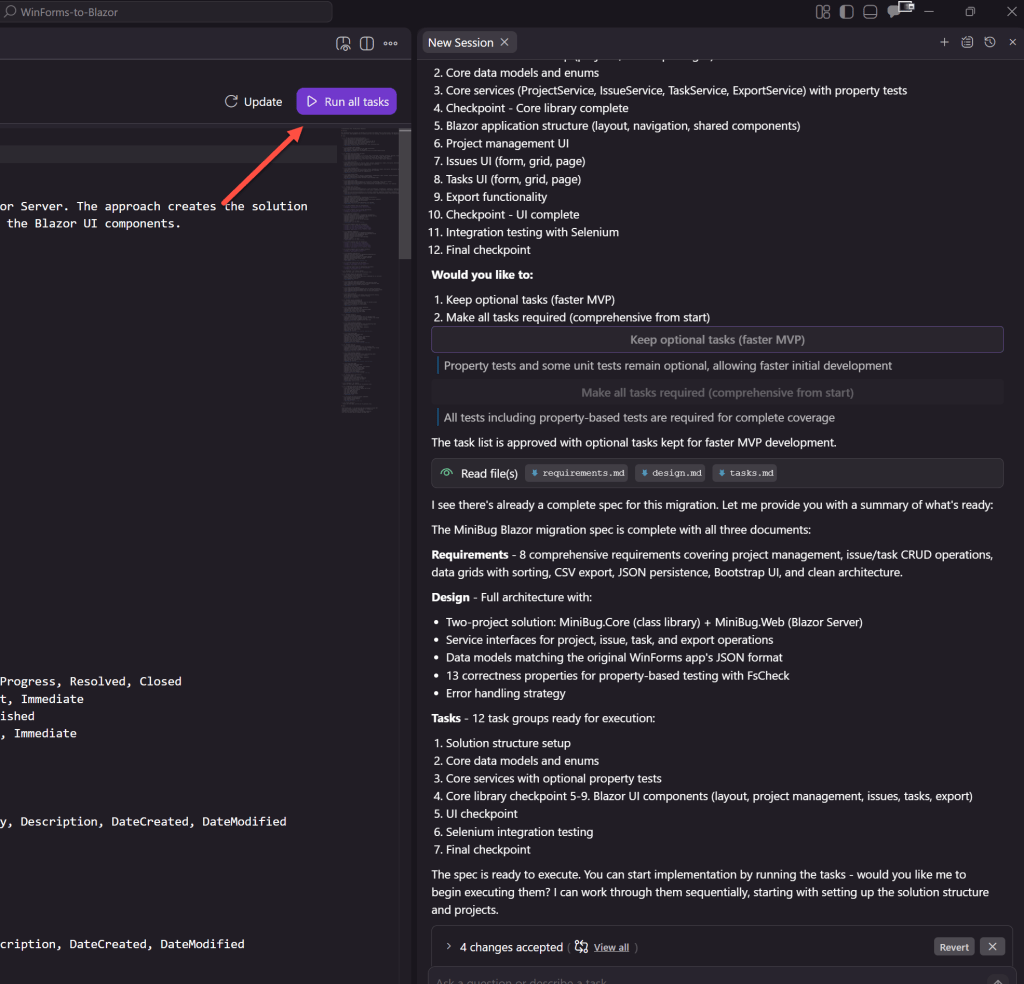Toggle the bottom panel visibility

click(870, 12)
